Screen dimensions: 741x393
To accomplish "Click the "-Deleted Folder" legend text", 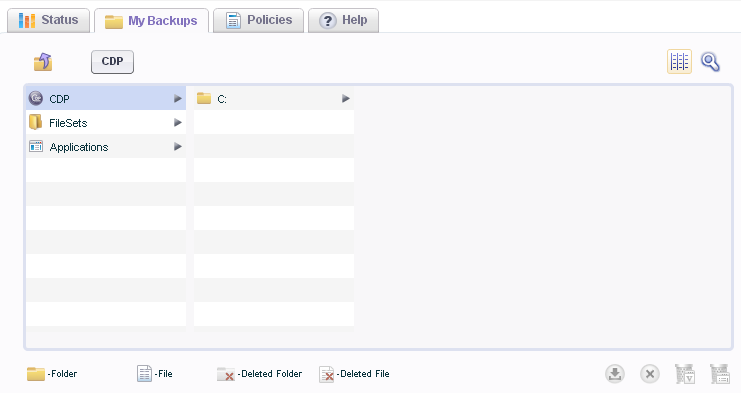I will (269, 374).
